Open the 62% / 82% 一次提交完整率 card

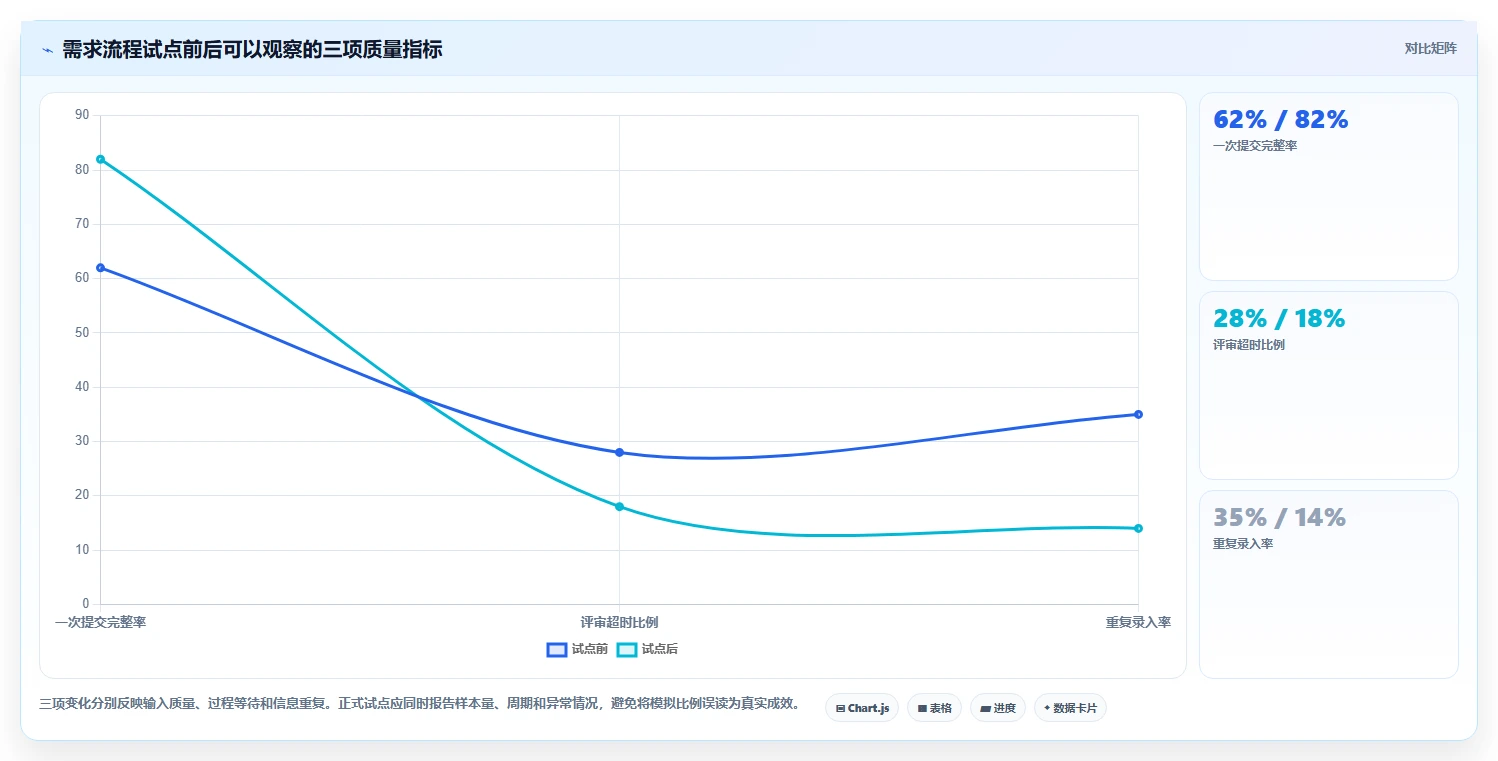[1328, 186]
